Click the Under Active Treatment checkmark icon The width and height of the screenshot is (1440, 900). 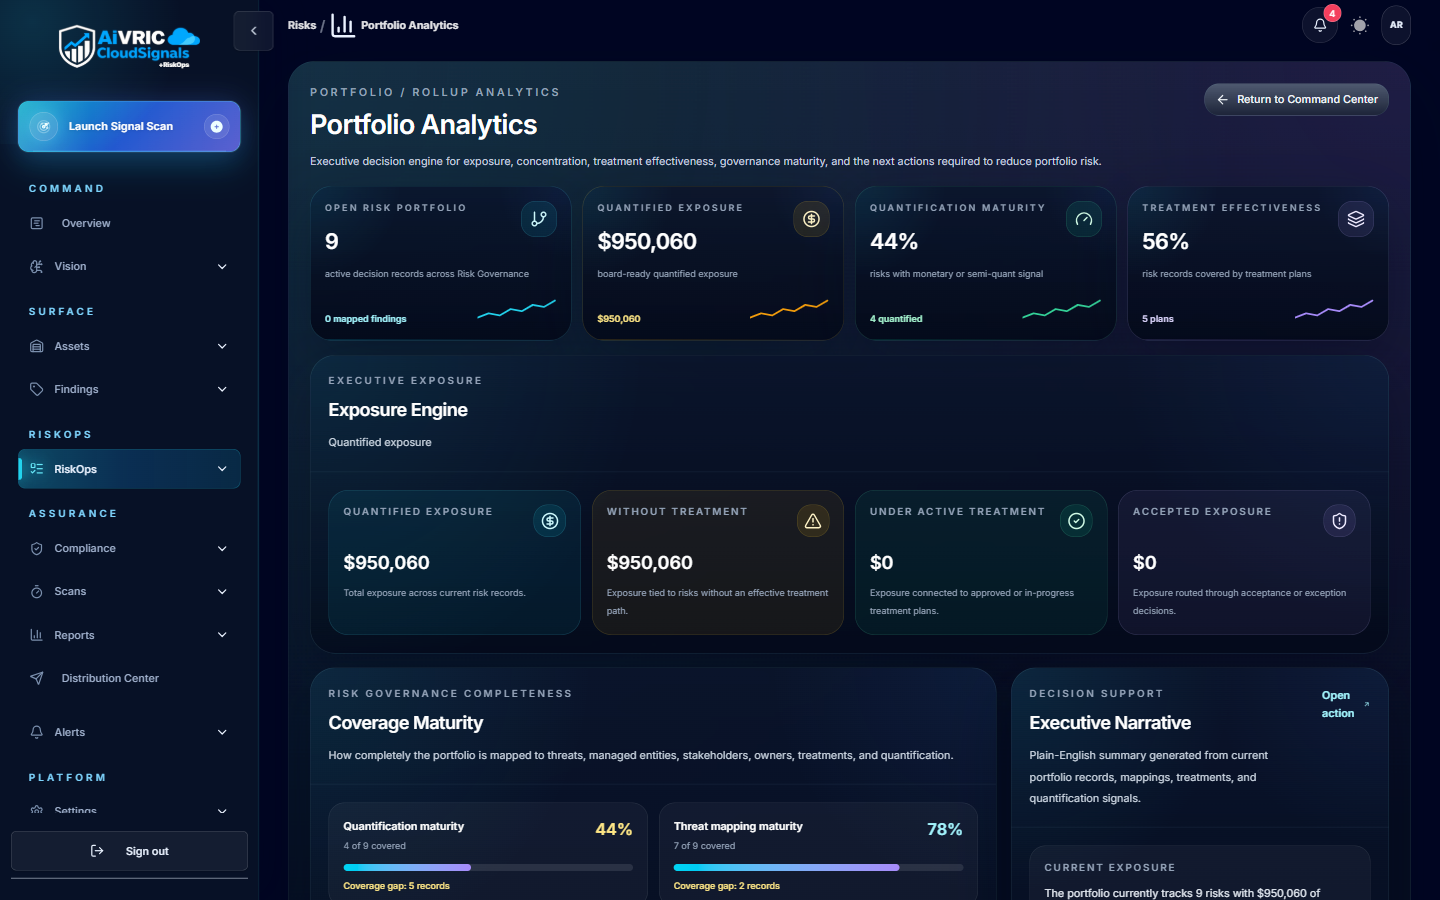point(1076,521)
